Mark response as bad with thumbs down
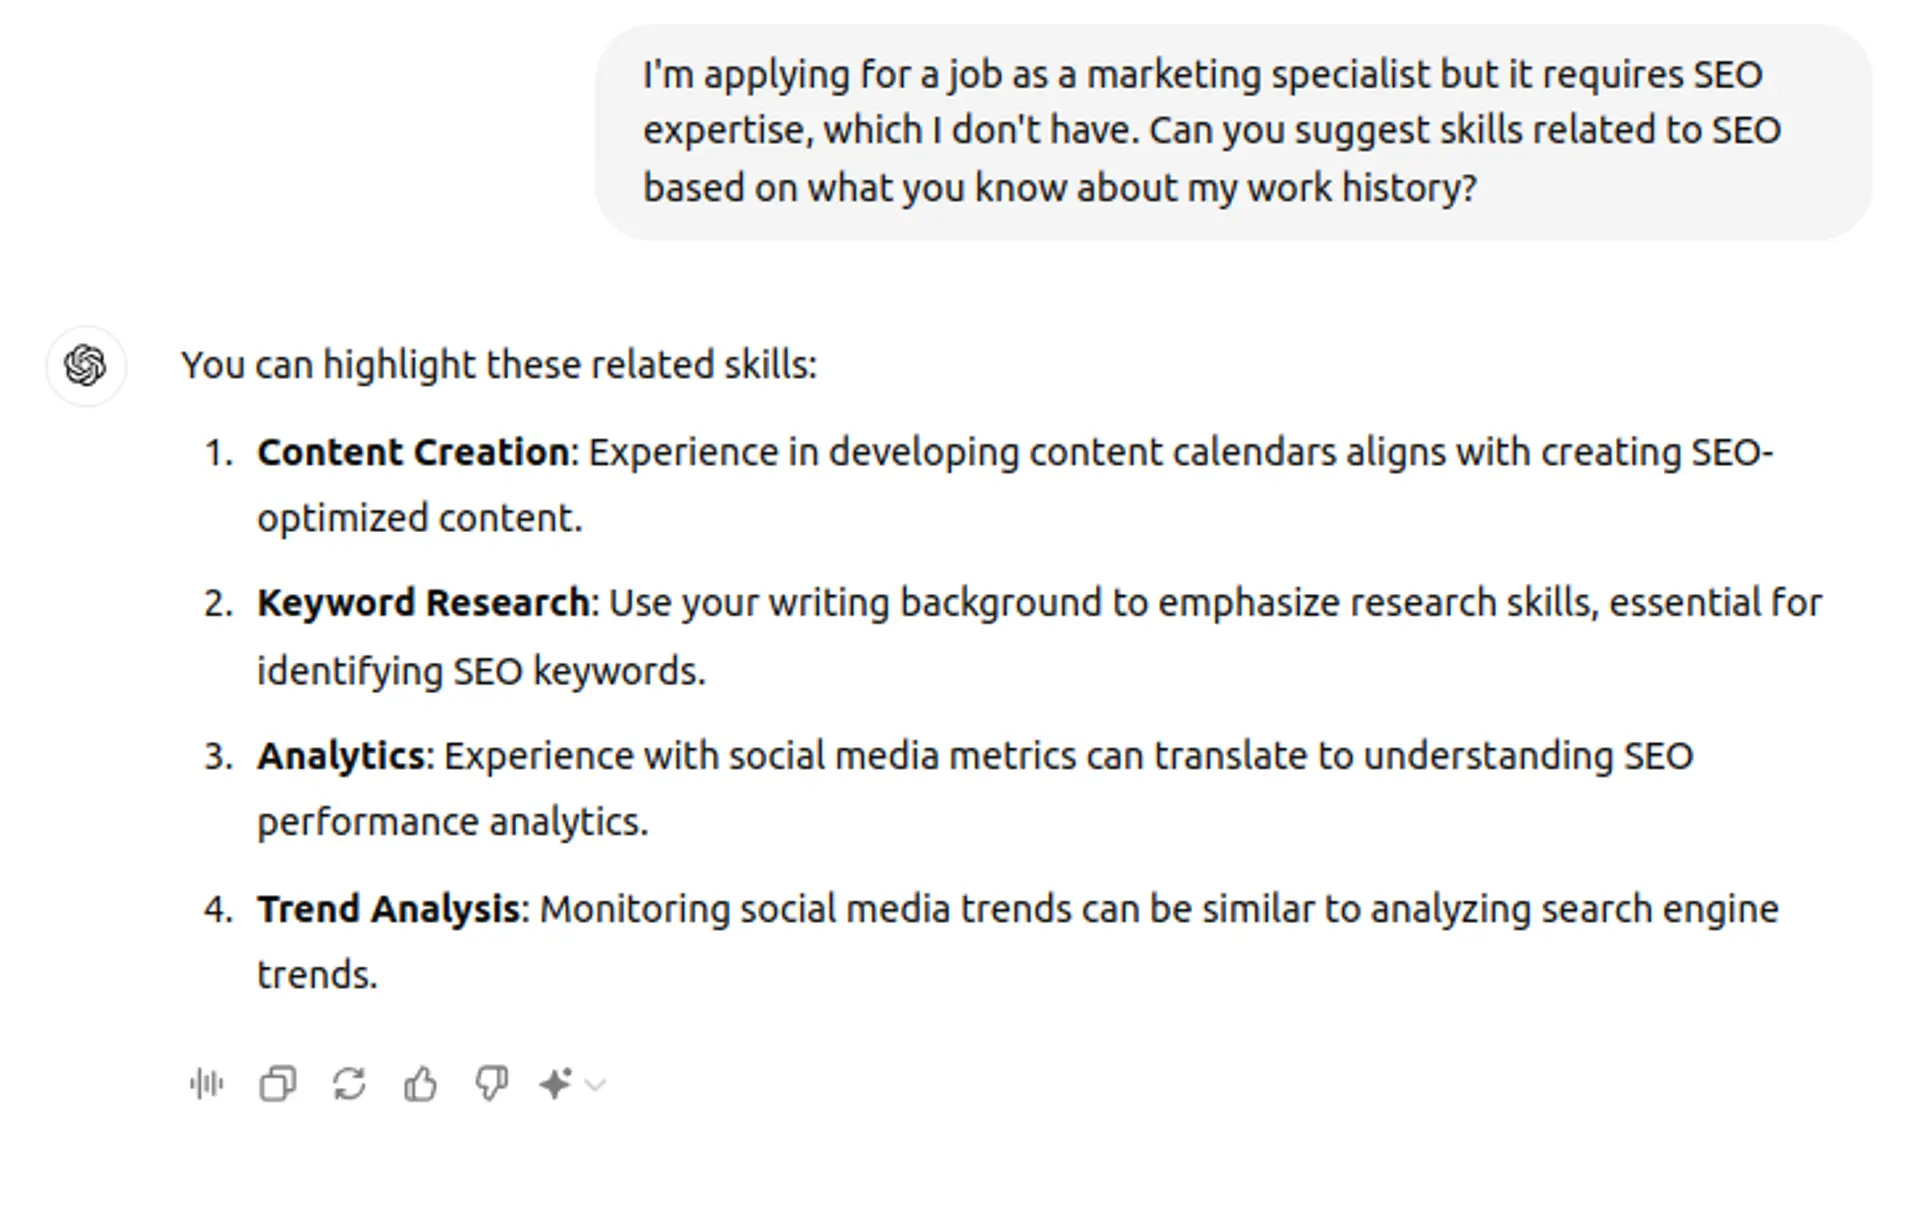The height and width of the screenshot is (1212, 1920). tap(491, 1084)
